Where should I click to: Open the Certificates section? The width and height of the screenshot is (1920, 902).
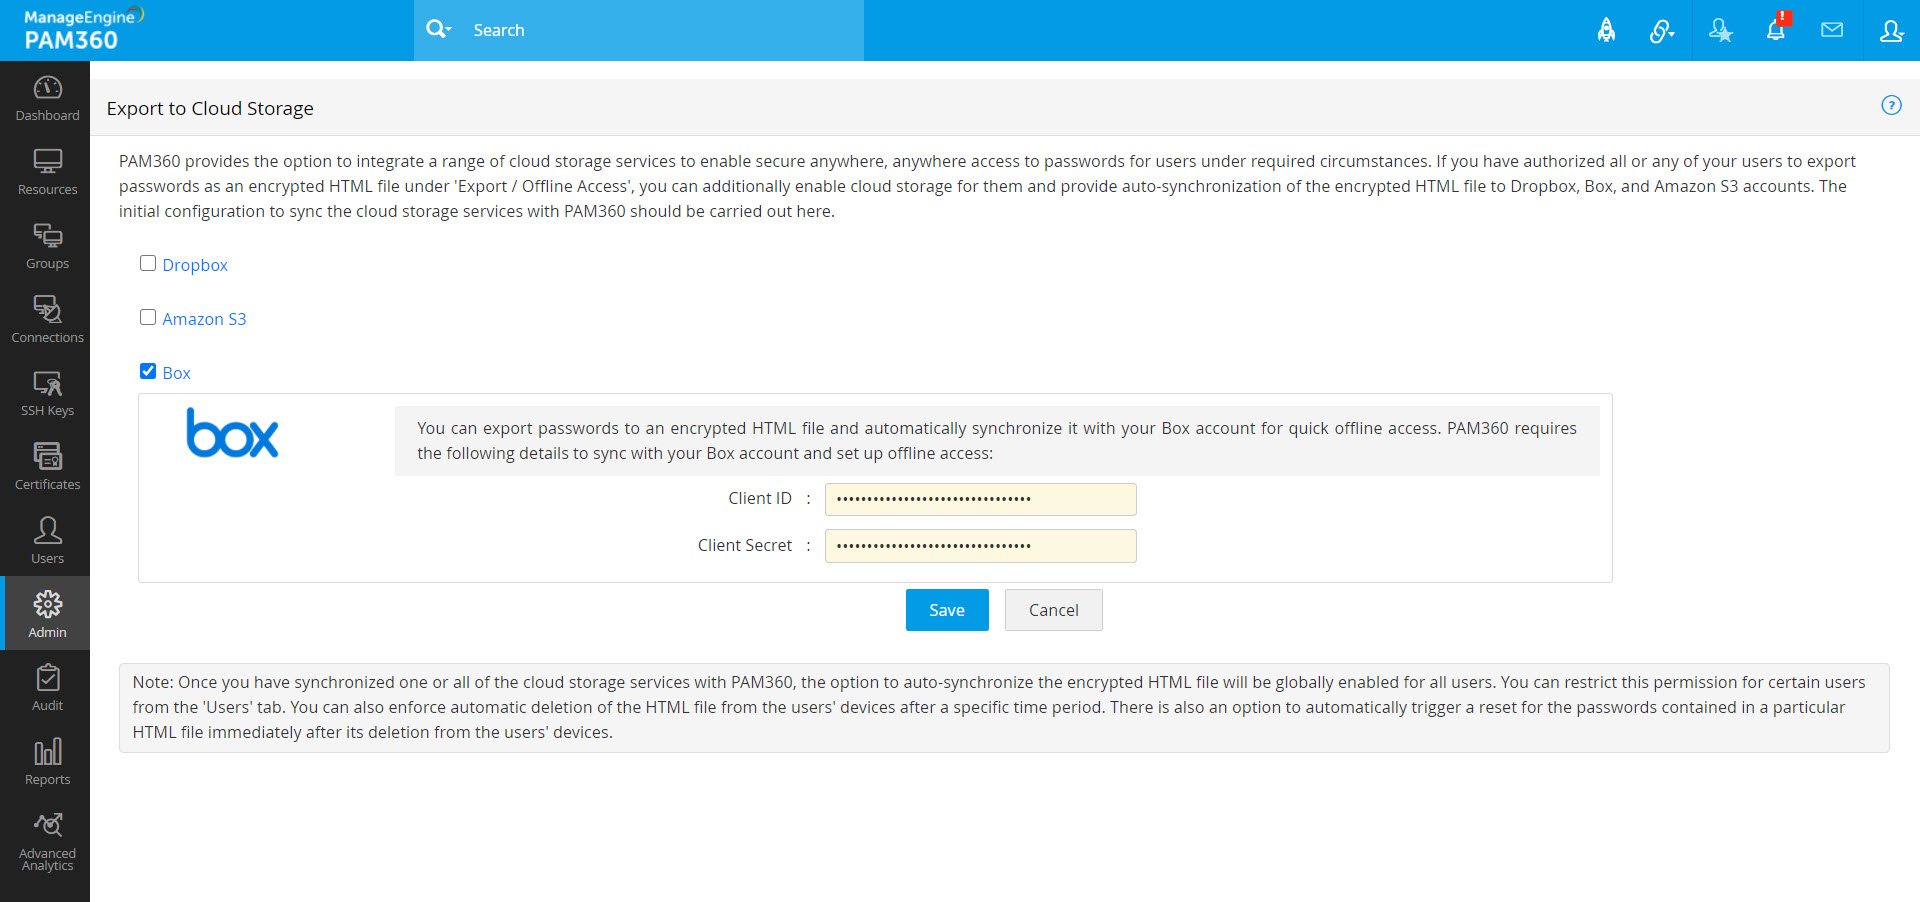pyautogui.click(x=47, y=467)
